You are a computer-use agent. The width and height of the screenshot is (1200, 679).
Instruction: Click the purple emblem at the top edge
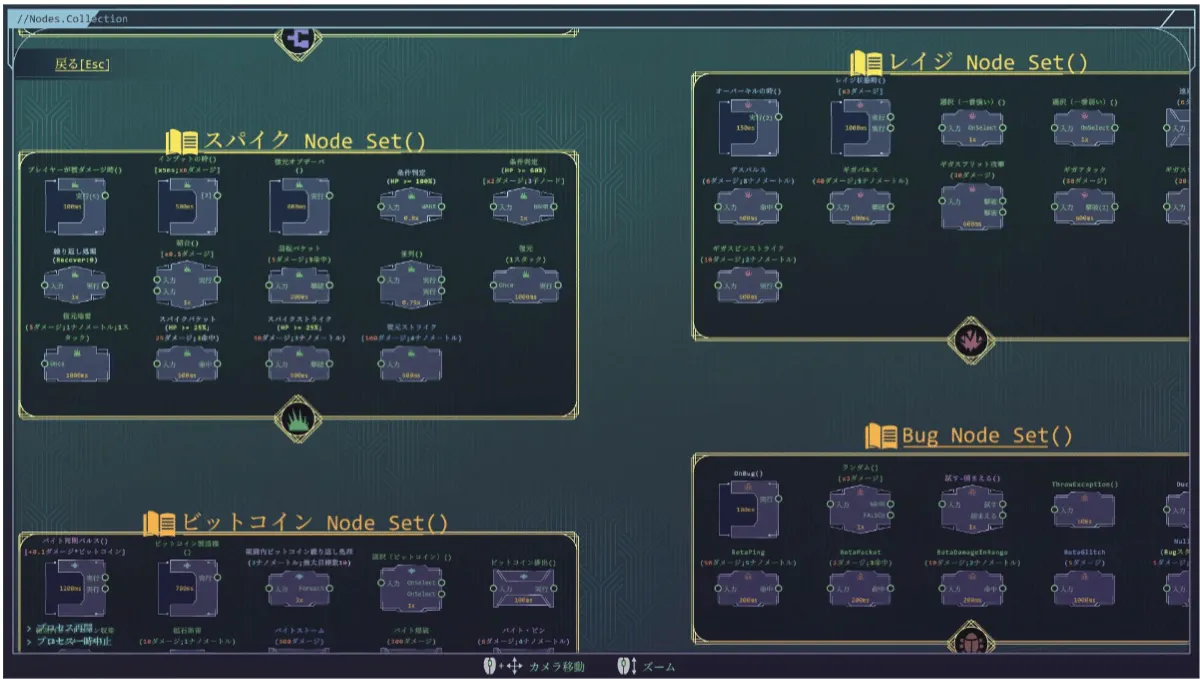coord(298,38)
